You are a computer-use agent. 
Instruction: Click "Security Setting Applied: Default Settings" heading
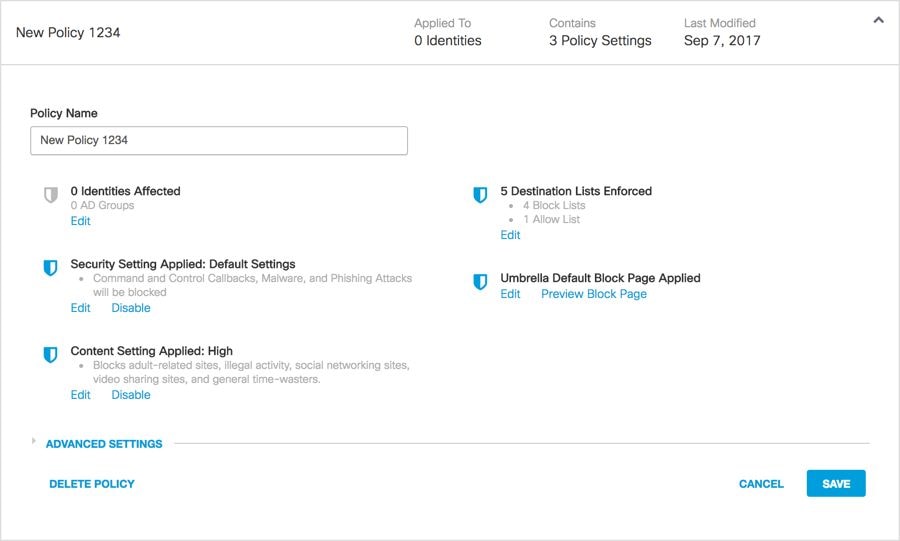183,264
